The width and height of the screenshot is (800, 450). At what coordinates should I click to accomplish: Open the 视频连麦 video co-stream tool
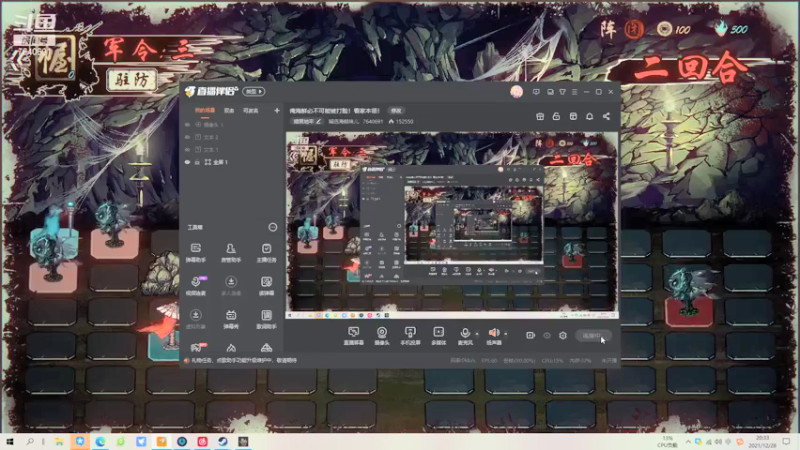click(196, 286)
